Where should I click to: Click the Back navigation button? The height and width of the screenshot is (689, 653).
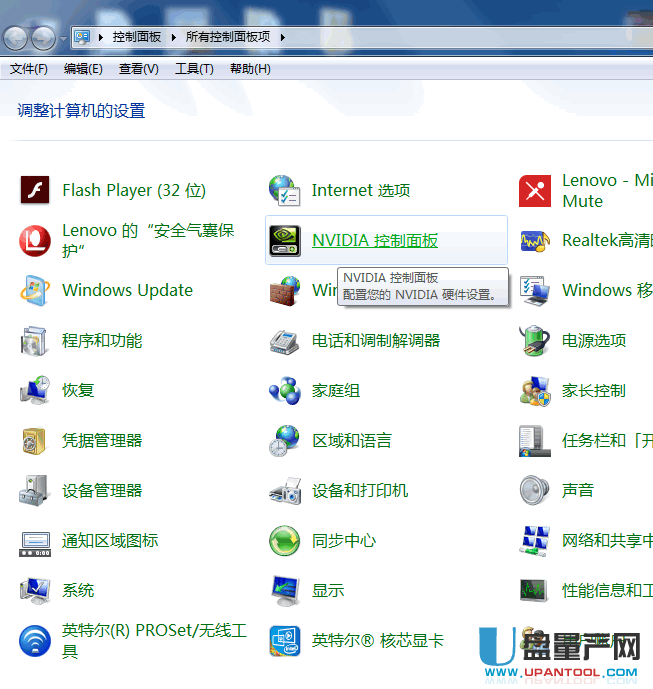click(x=16, y=38)
